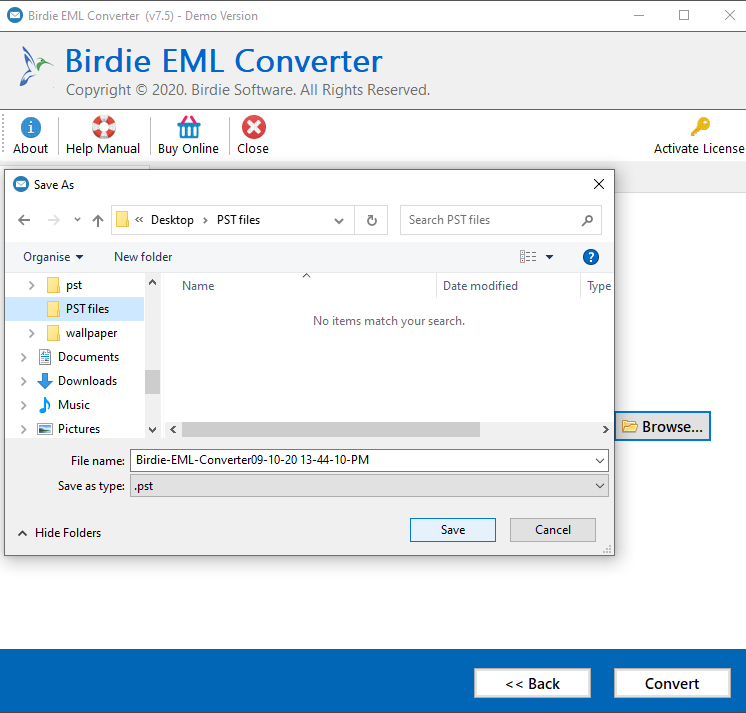Screen dimensions: 746x713
Task: Select the pst folder
Action: (65, 285)
